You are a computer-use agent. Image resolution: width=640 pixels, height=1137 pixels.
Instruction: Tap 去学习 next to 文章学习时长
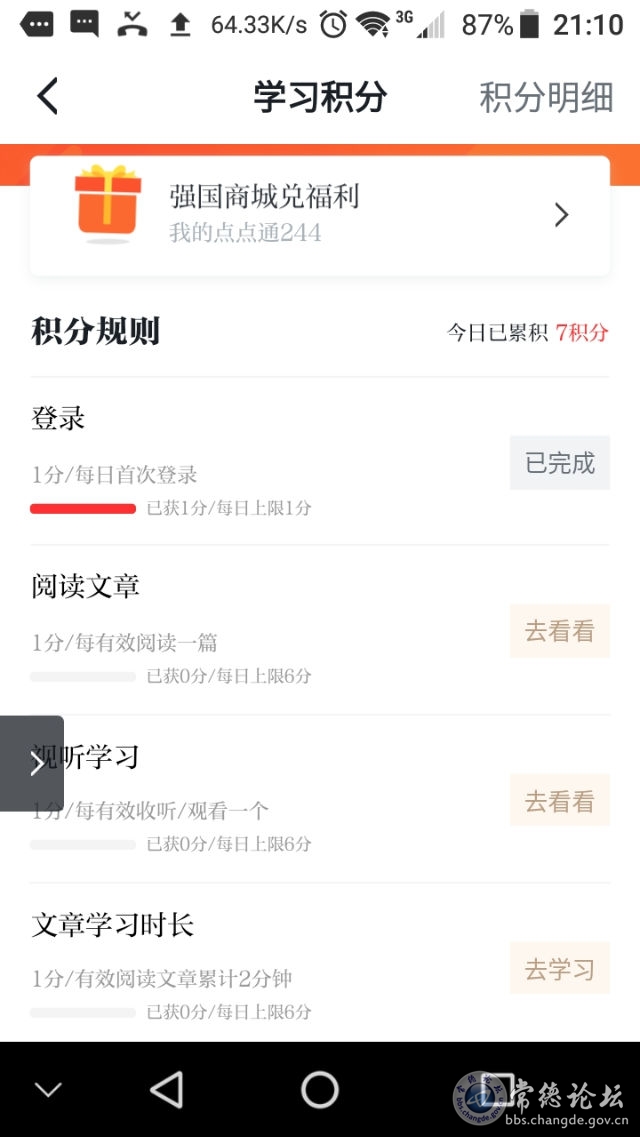click(560, 968)
